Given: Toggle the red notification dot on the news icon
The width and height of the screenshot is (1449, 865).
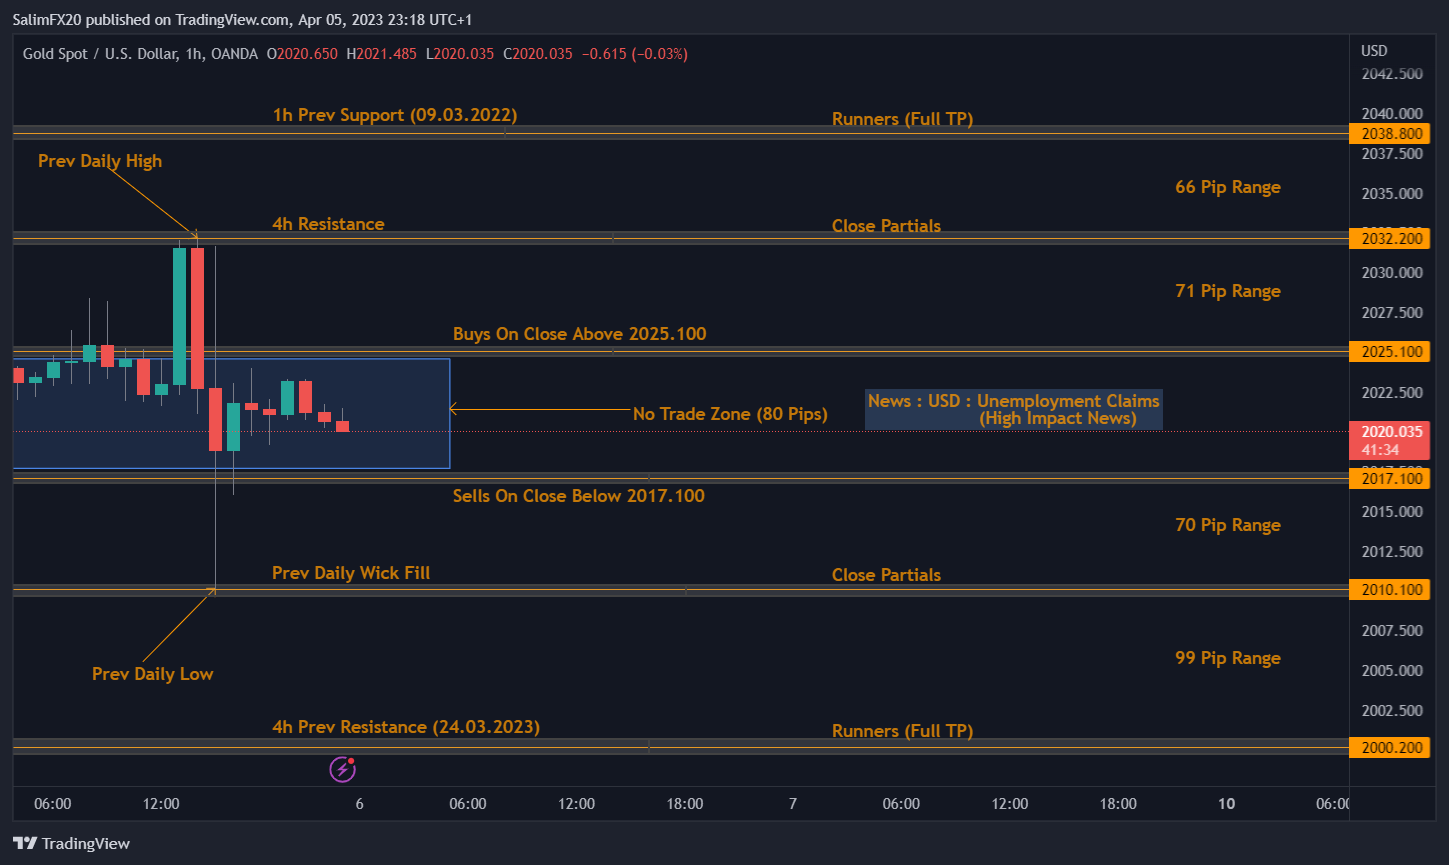Looking at the screenshot, I should [x=352, y=762].
